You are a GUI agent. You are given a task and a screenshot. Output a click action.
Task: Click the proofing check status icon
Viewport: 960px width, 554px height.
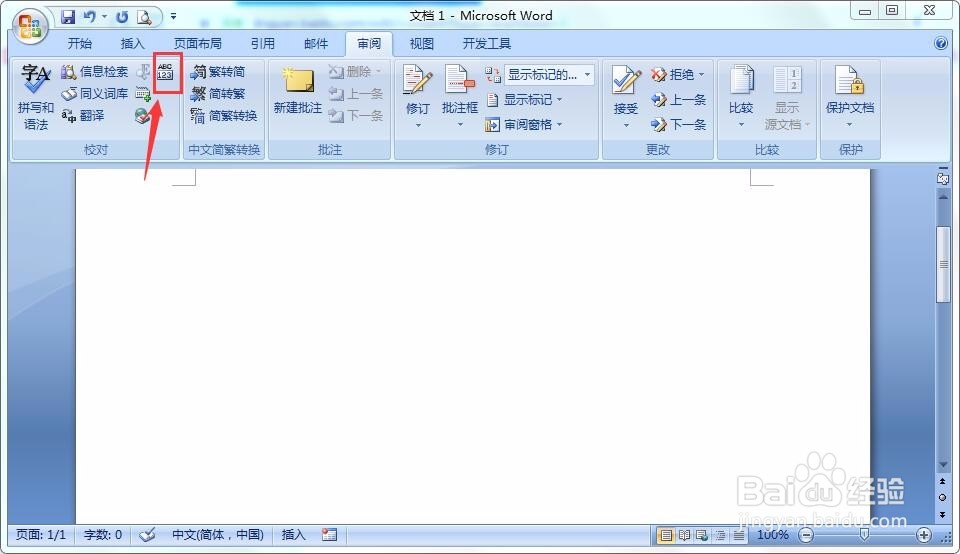pyautogui.click(x=147, y=535)
